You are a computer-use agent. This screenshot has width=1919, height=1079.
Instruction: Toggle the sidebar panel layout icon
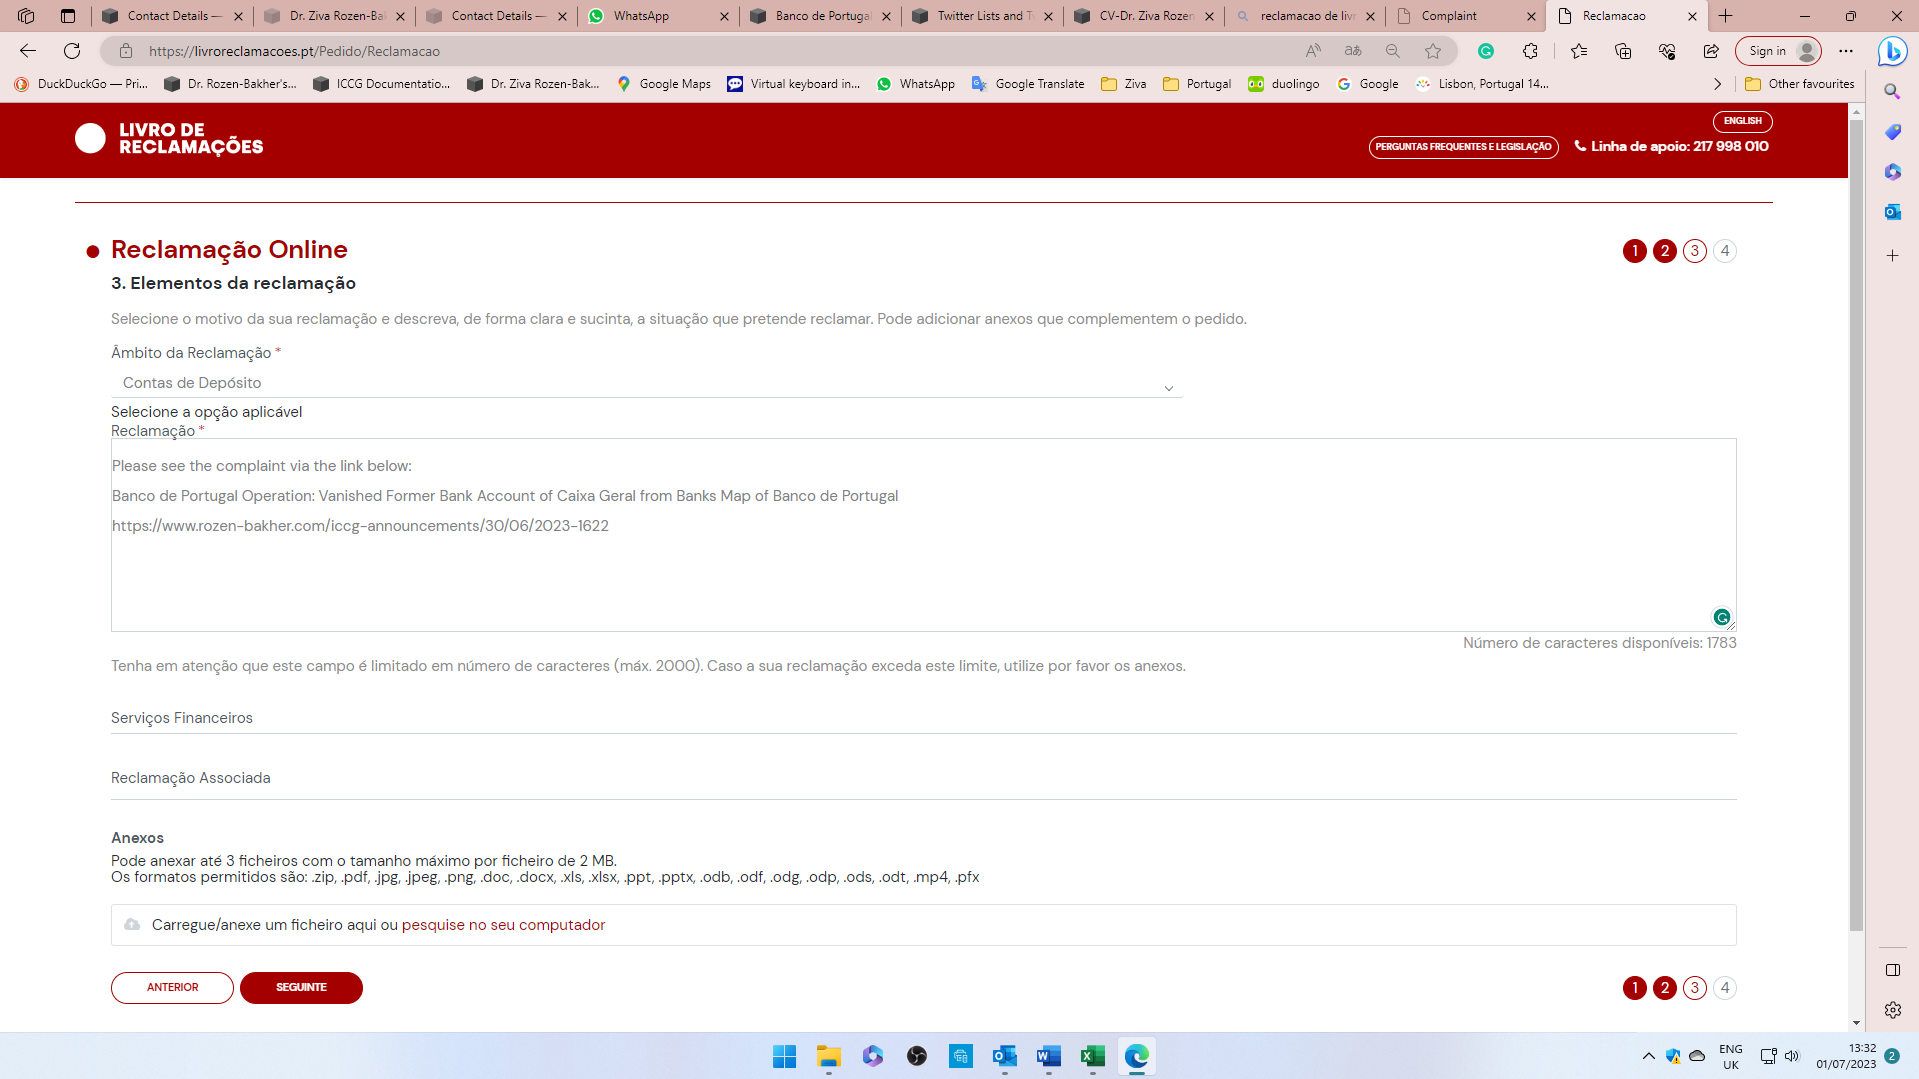tap(1892, 970)
